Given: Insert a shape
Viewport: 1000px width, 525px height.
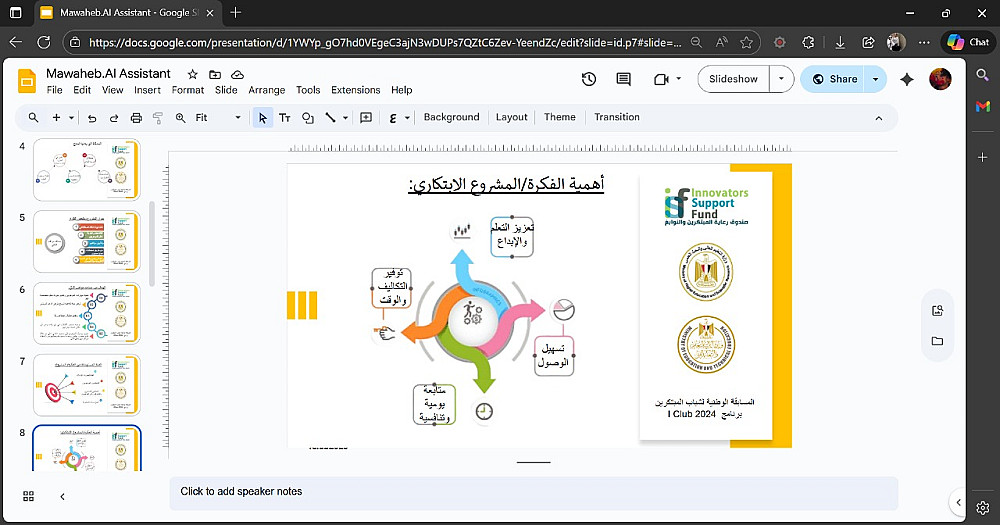Looking at the screenshot, I should point(307,117).
